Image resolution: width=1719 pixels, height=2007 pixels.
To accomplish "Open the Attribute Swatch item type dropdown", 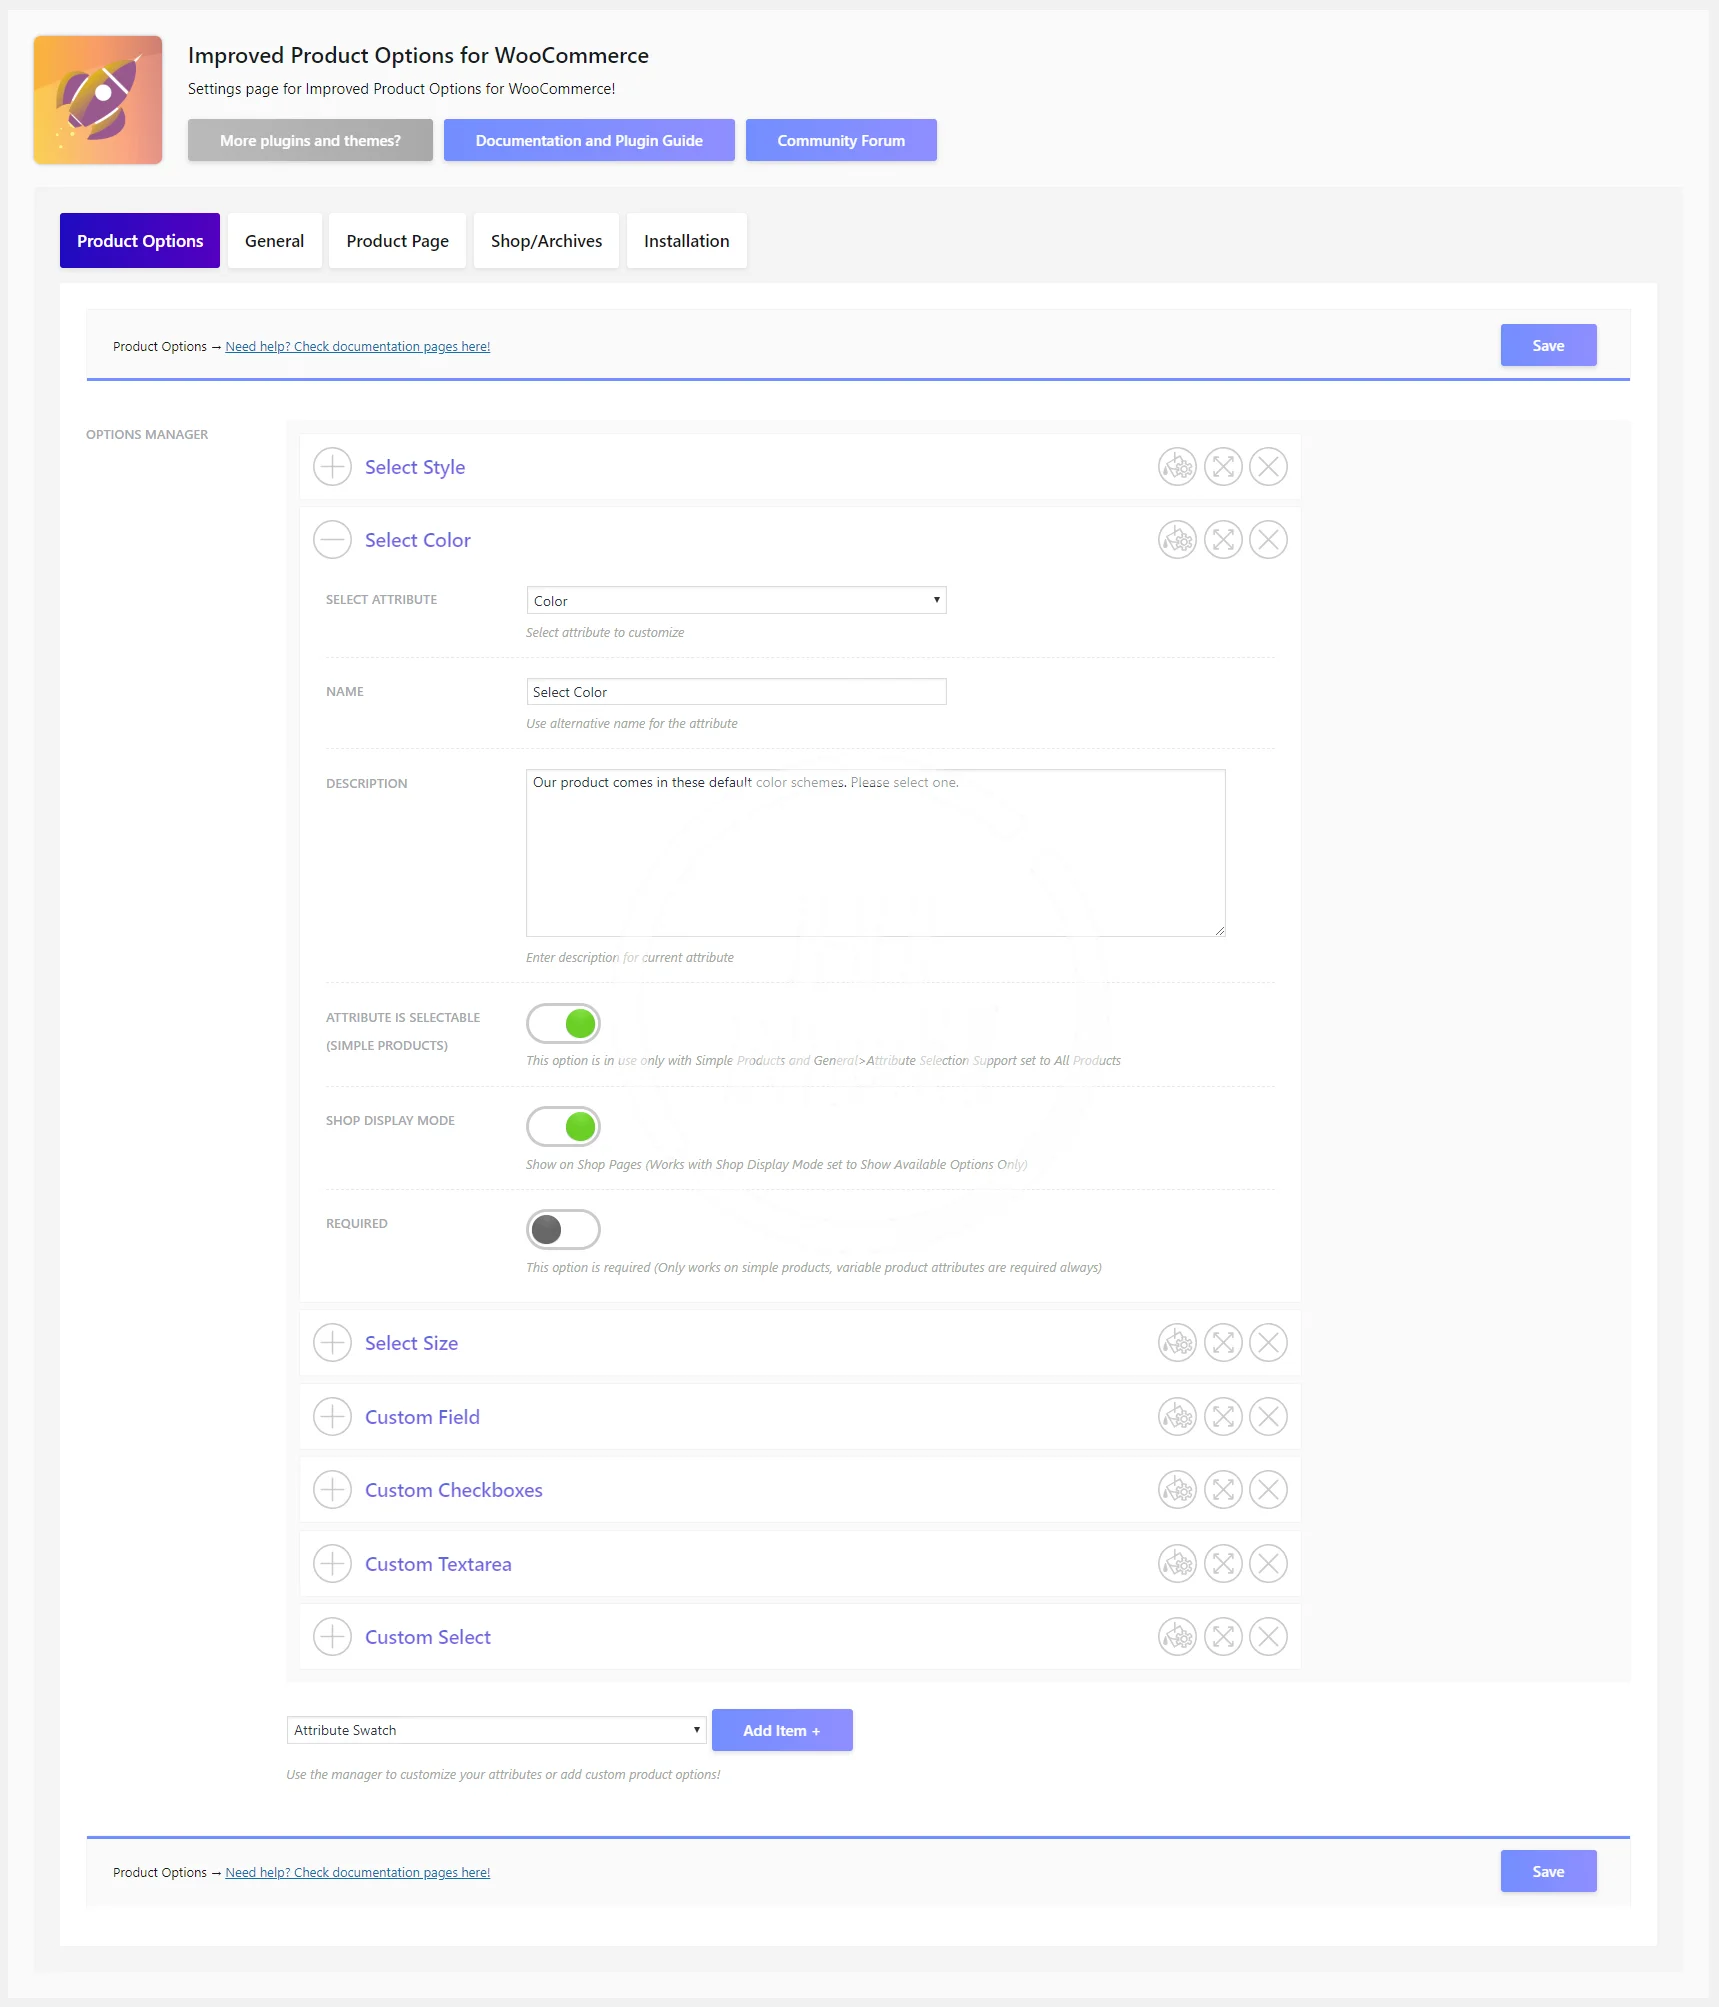I will coord(496,1730).
